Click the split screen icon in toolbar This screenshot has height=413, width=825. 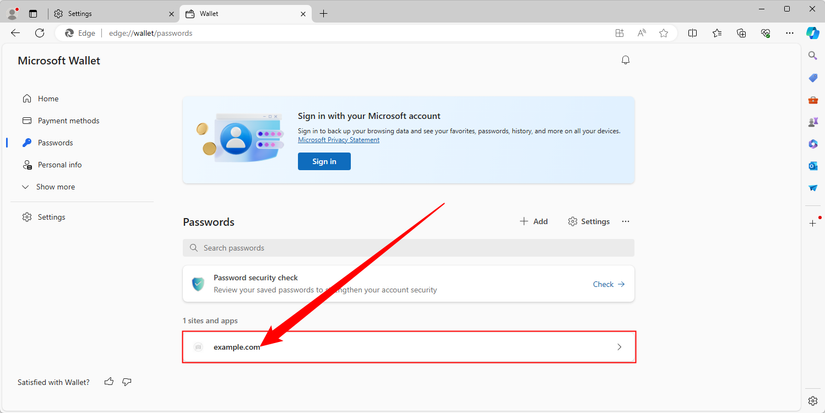pyautogui.click(x=692, y=33)
